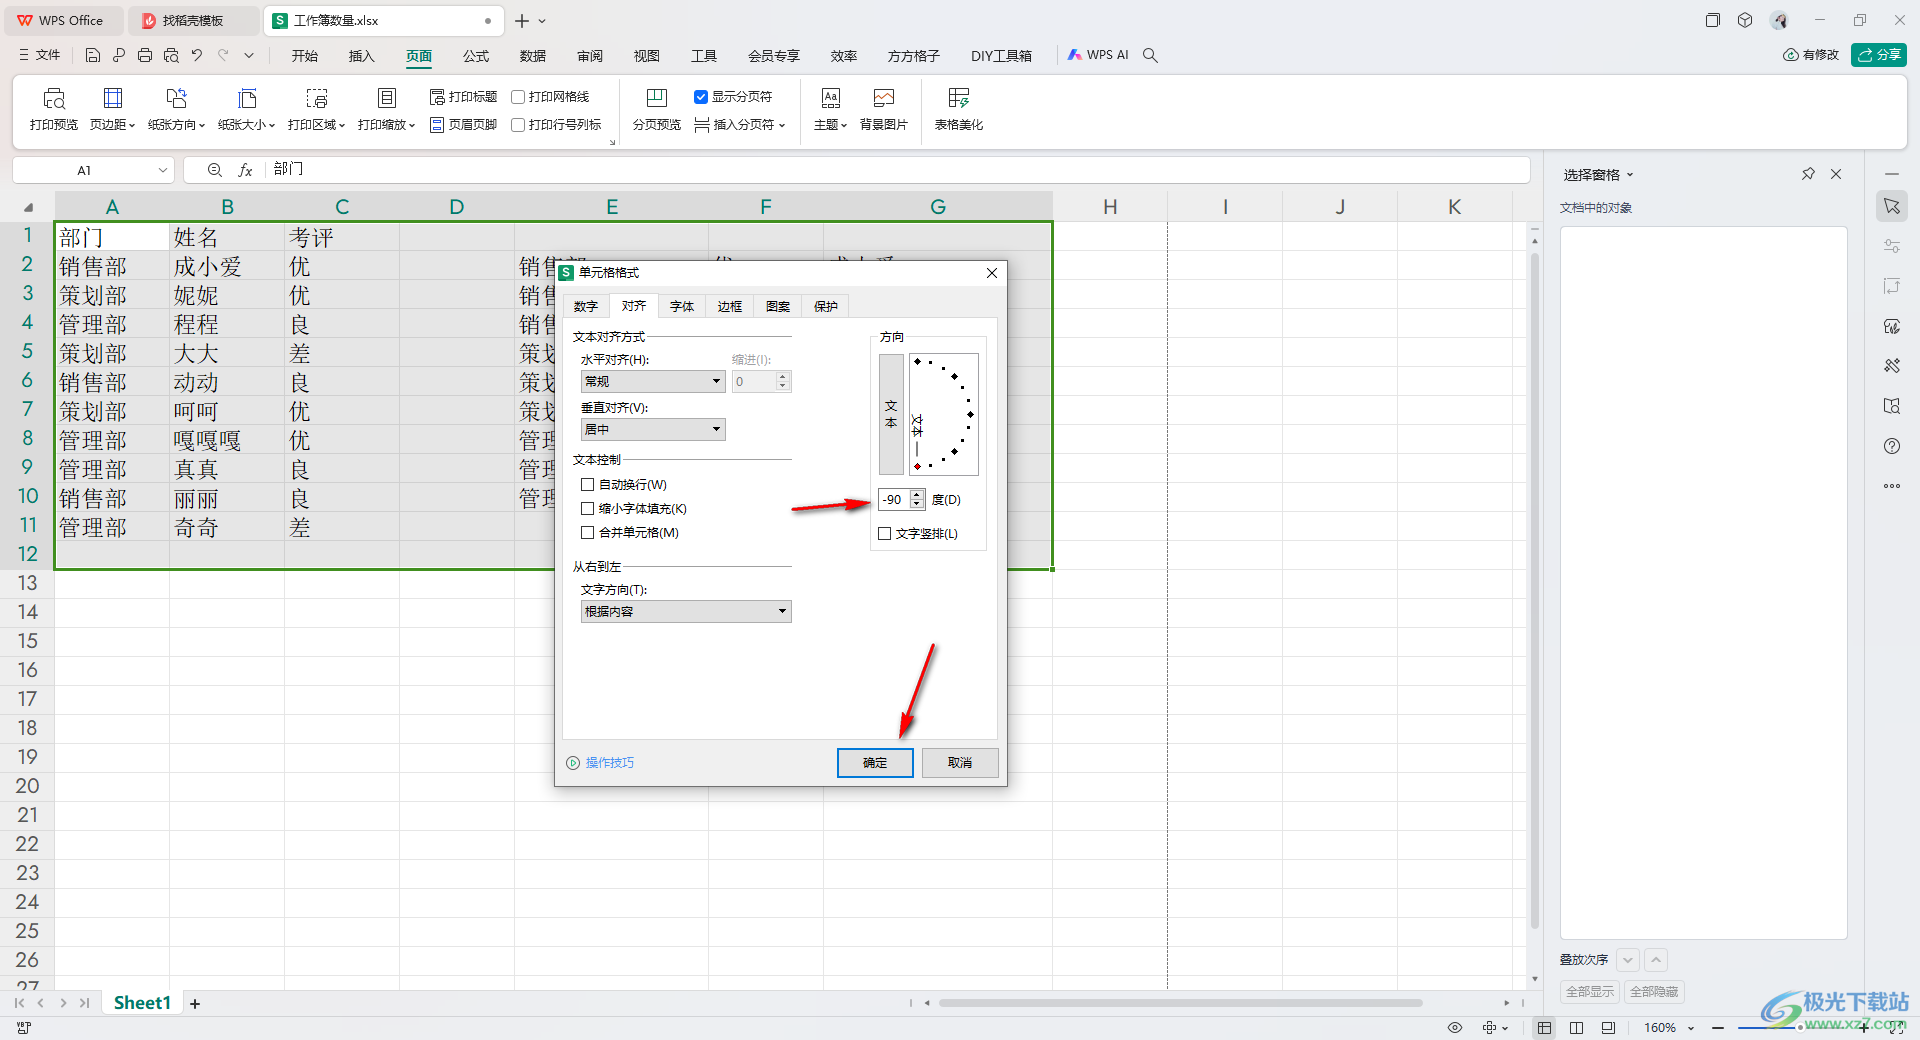This screenshot has height=1040, width=1920.
Task: Open the File (文件) menu
Action: pyautogui.click(x=40, y=56)
